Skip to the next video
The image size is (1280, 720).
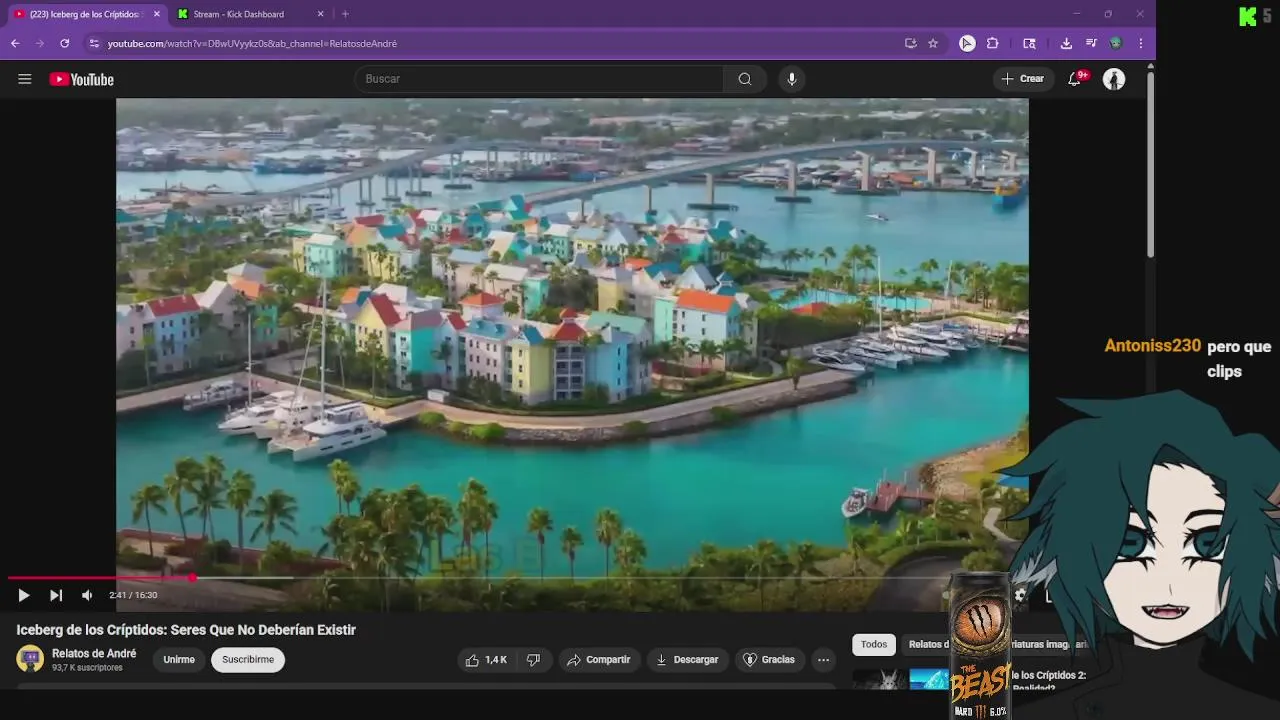coord(56,595)
